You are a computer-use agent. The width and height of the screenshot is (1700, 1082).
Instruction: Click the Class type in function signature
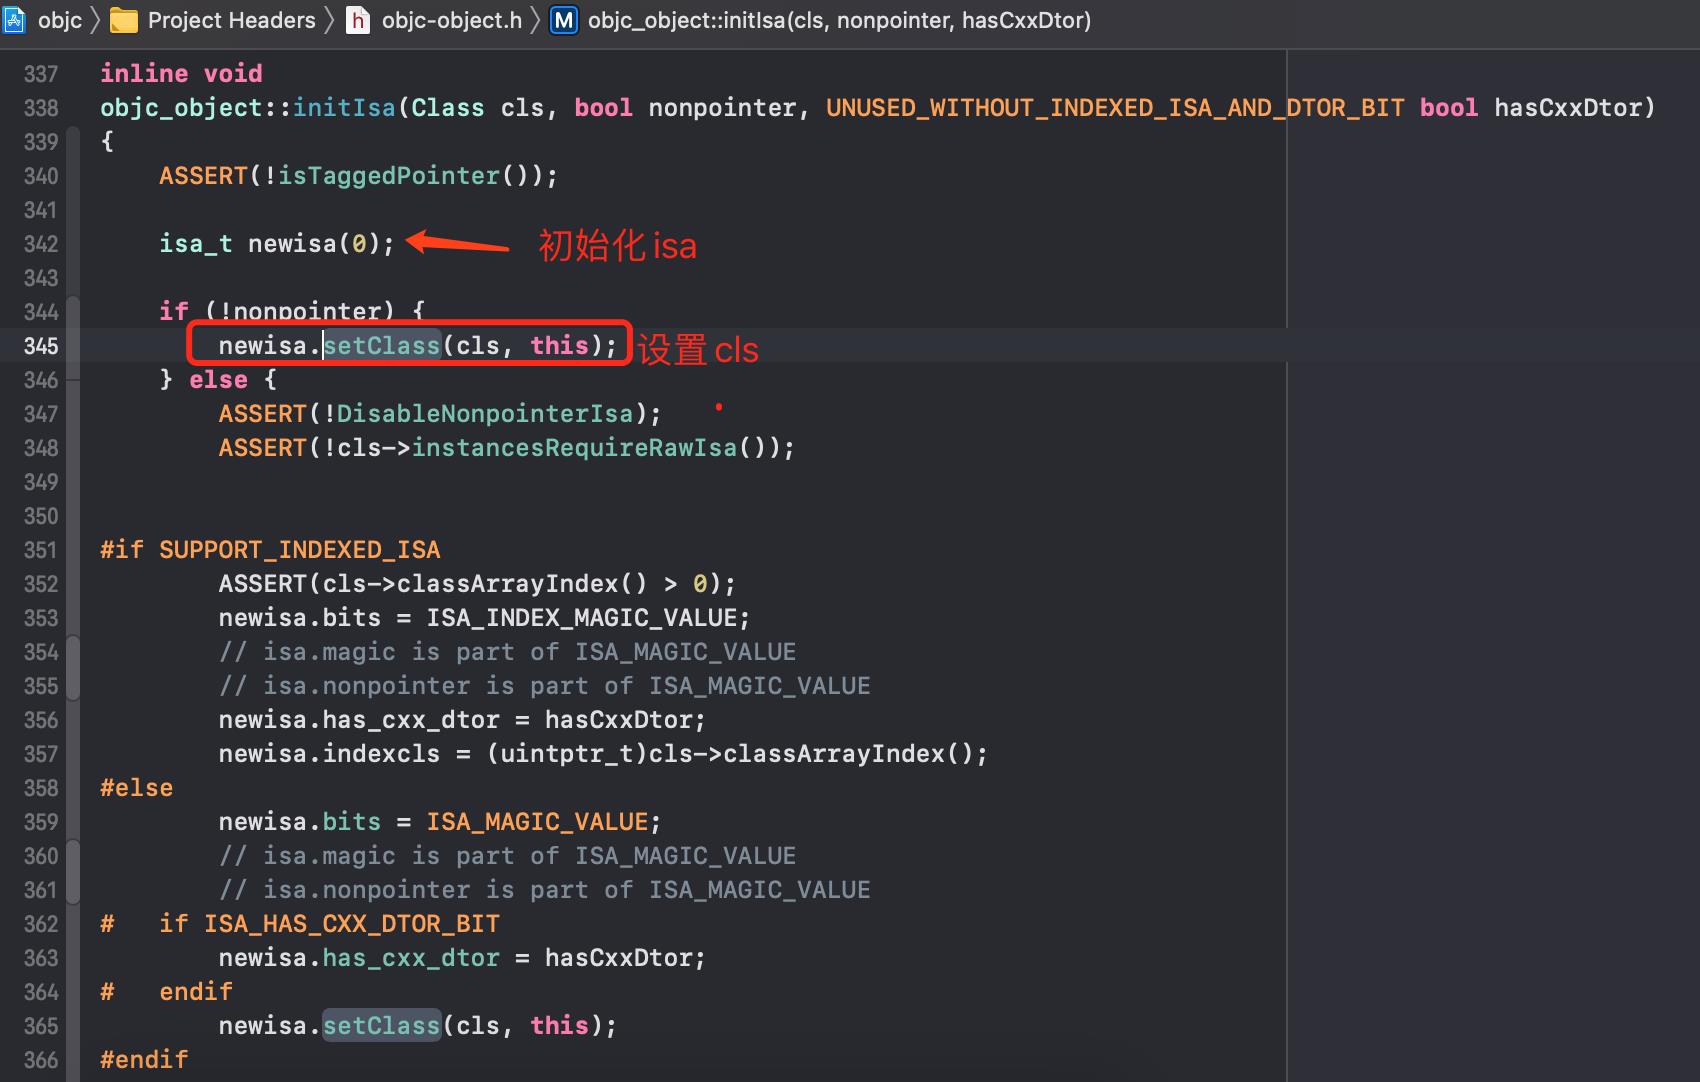click(x=448, y=108)
